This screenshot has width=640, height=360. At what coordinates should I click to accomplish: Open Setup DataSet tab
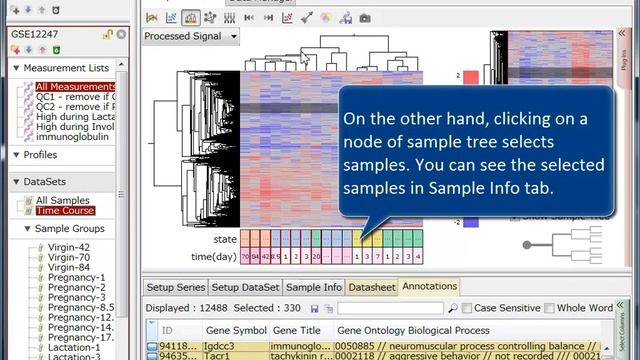[x=245, y=287]
